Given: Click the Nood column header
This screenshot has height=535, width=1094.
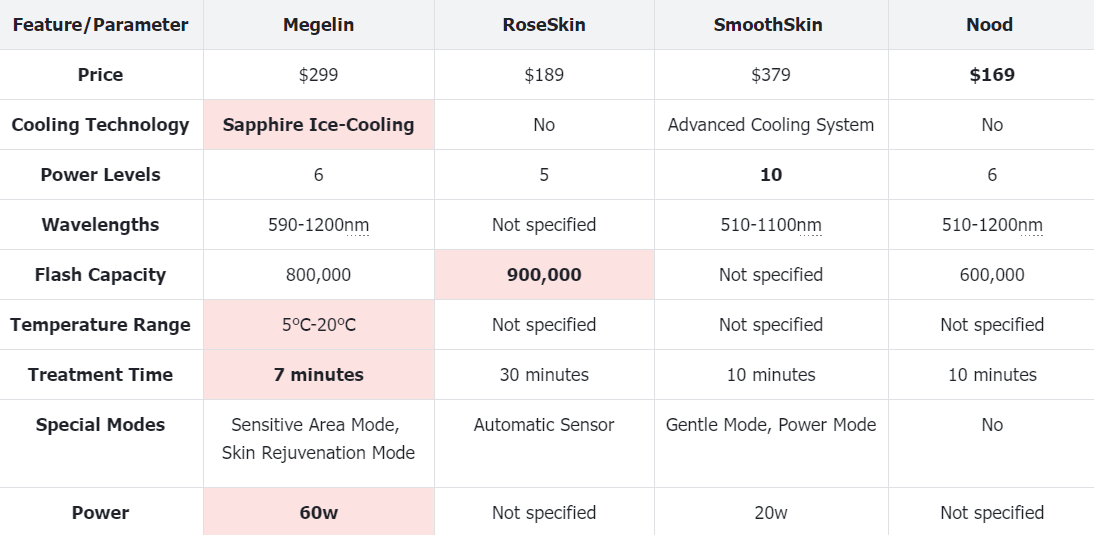Looking at the screenshot, I should (x=991, y=24).
